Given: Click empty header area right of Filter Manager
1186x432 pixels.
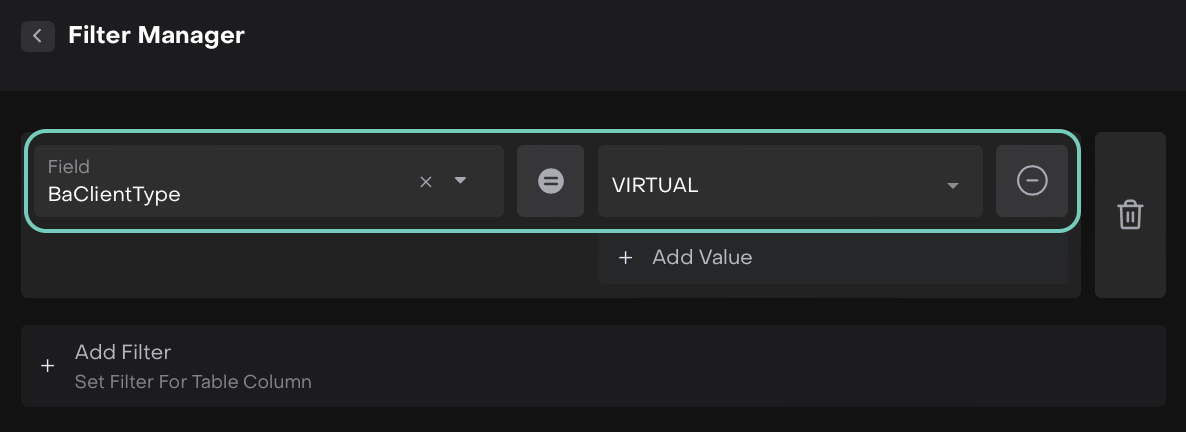Looking at the screenshot, I should pyautogui.click(x=700, y=40).
